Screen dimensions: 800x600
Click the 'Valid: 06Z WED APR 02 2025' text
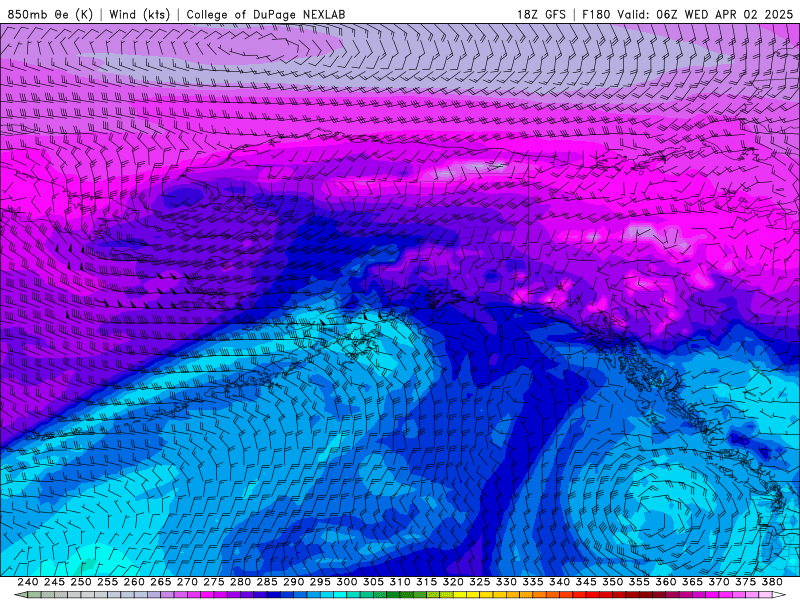pyautogui.click(x=705, y=14)
